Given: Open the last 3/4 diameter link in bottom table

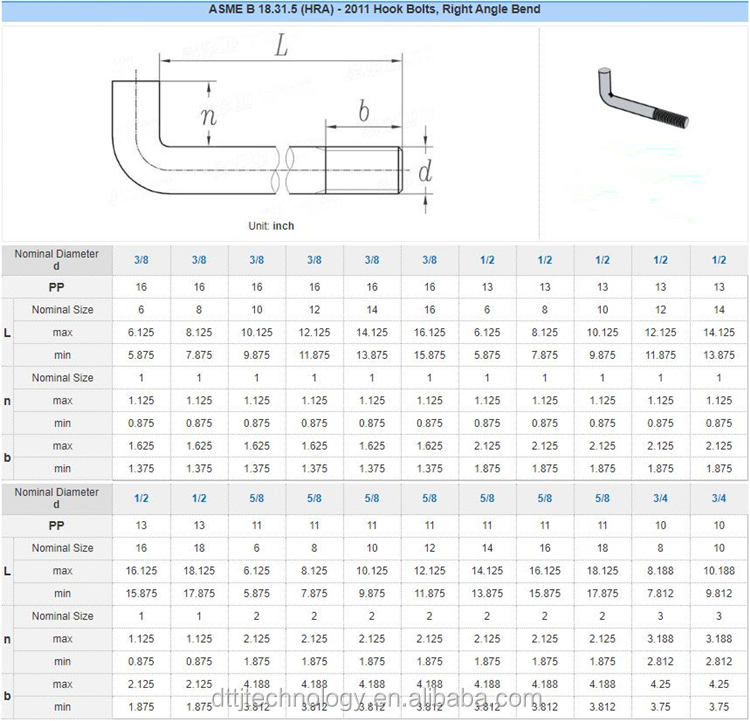Looking at the screenshot, I should (719, 498).
